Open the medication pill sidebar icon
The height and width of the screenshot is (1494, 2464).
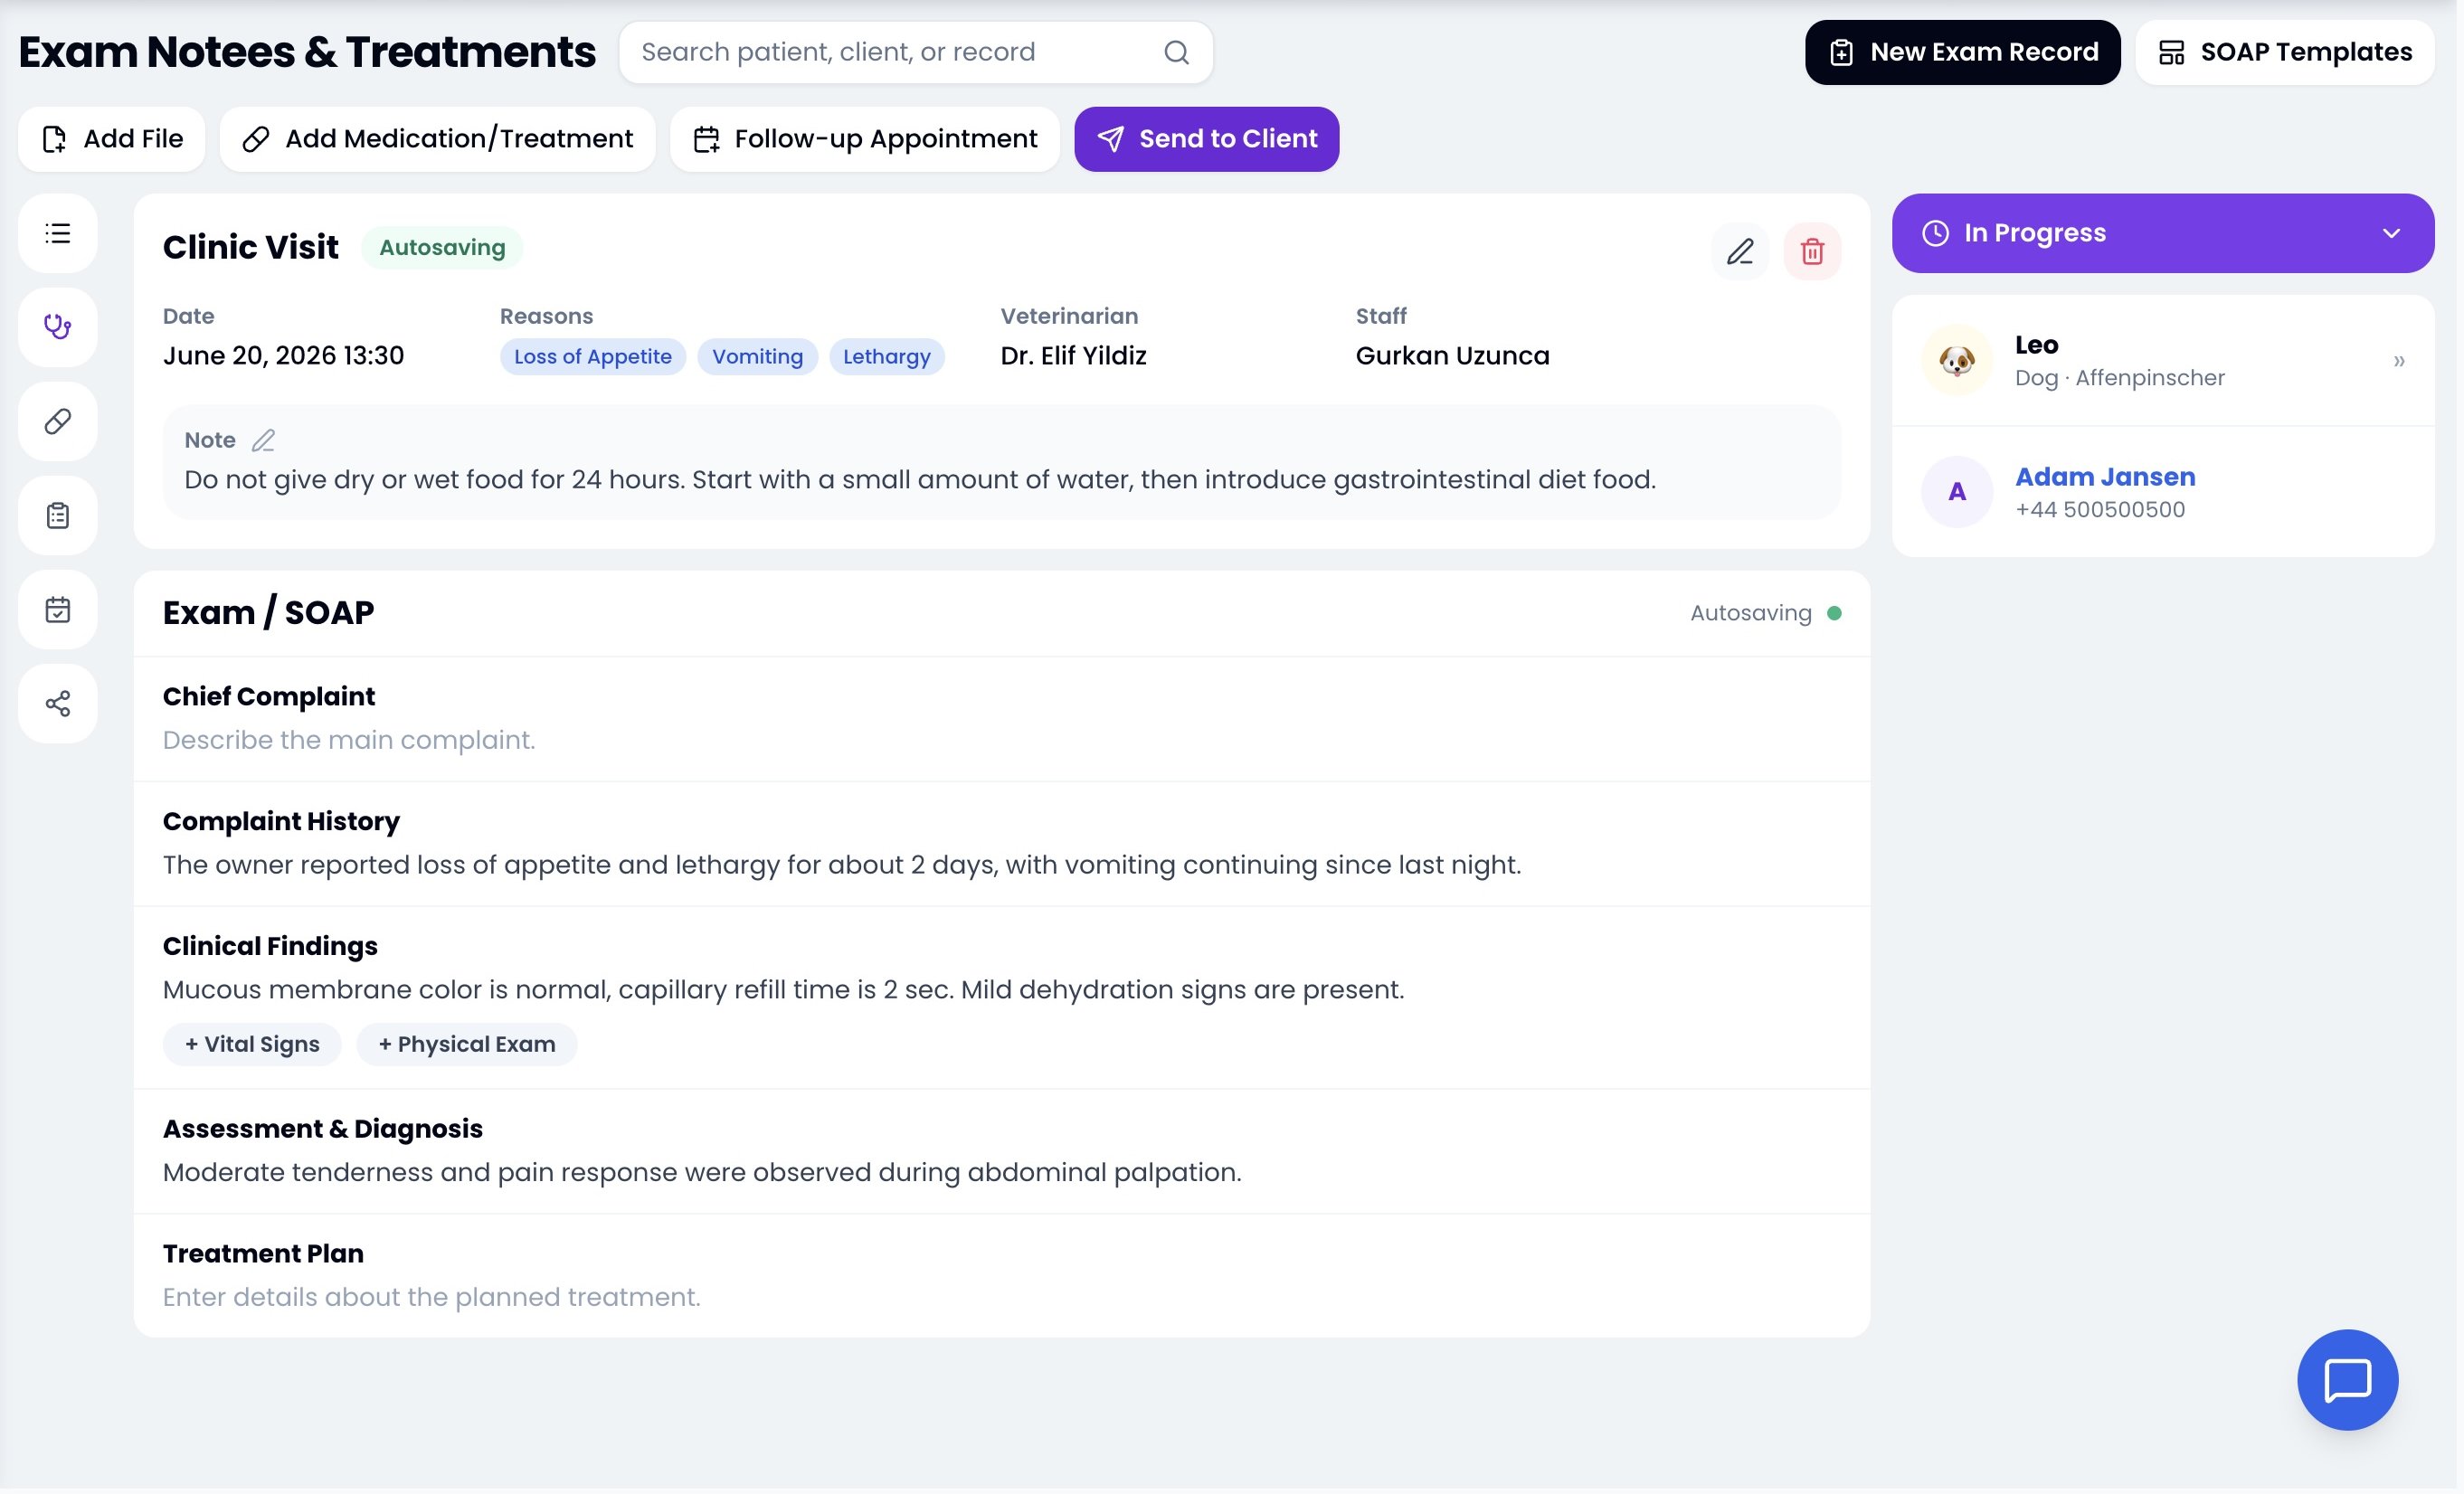pyautogui.click(x=58, y=422)
